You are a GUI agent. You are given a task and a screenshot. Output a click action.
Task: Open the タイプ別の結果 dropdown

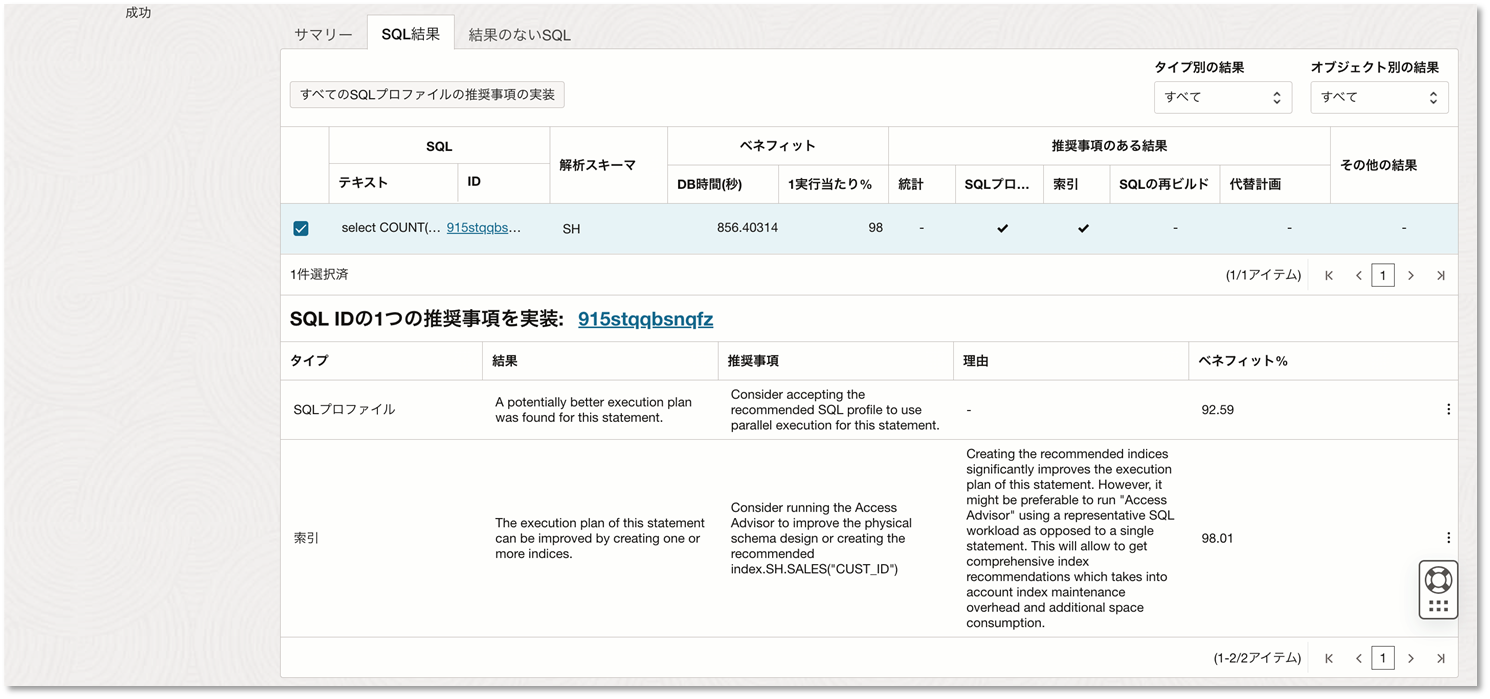tap(1222, 97)
